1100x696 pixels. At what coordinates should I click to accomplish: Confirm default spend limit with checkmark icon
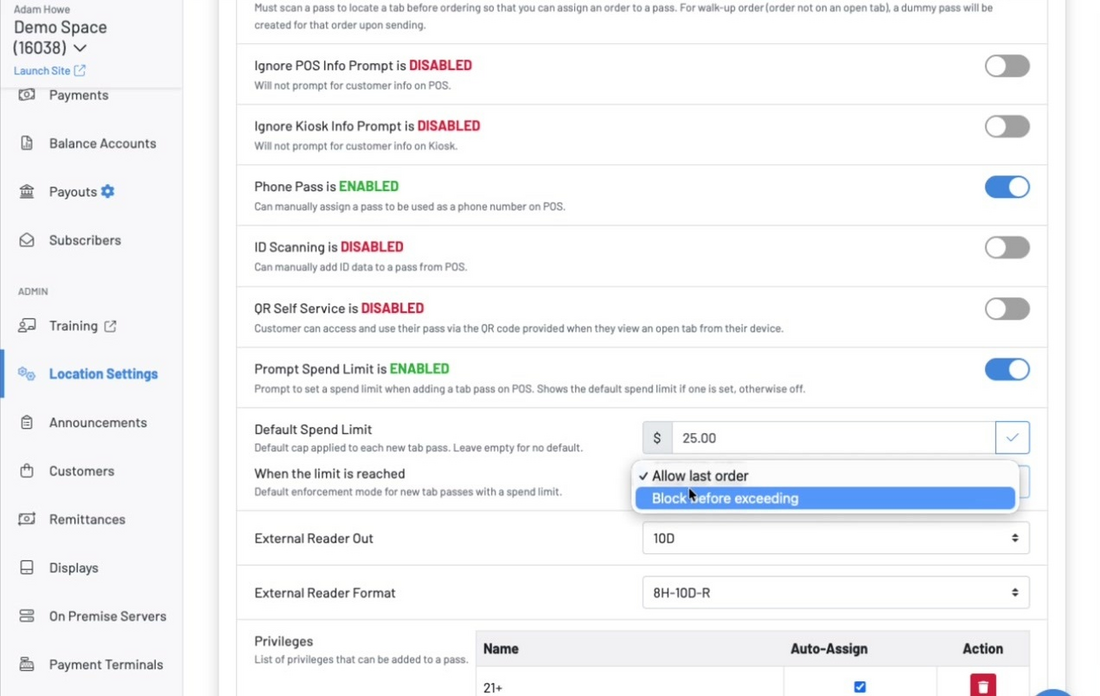(1012, 438)
